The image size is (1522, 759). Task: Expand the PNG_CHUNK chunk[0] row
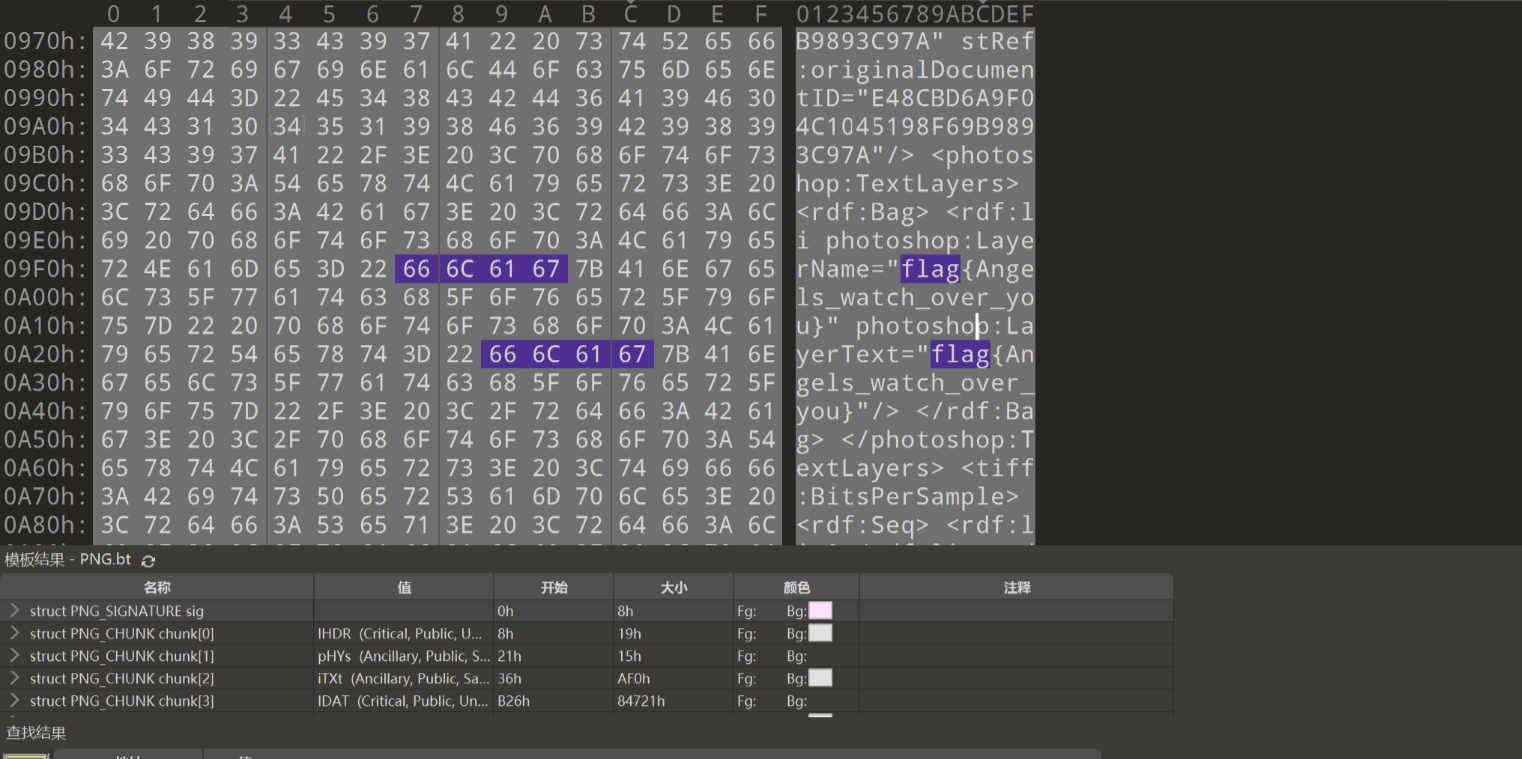(15, 633)
